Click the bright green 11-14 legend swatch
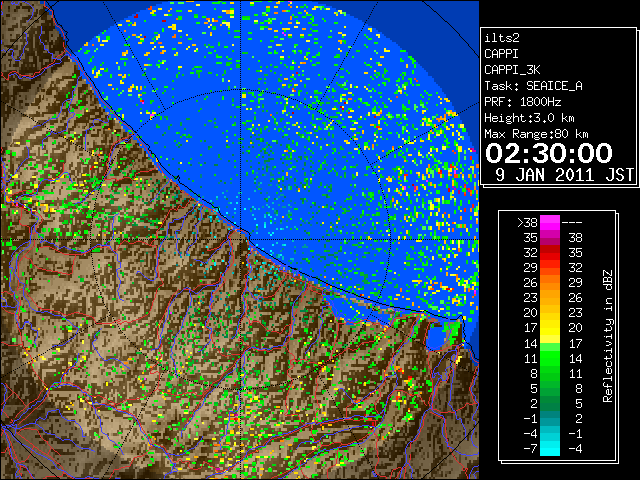Image resolution: width=640 pixels, height=480 pixels. click(550, 358)
